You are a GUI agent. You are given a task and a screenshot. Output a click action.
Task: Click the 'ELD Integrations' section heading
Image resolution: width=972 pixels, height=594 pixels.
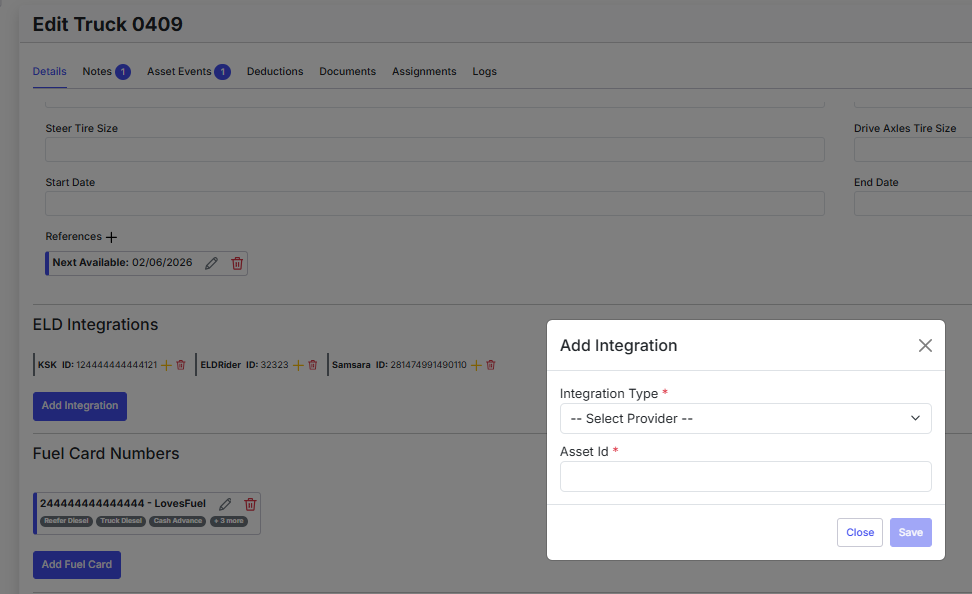[x=95, y=325]
